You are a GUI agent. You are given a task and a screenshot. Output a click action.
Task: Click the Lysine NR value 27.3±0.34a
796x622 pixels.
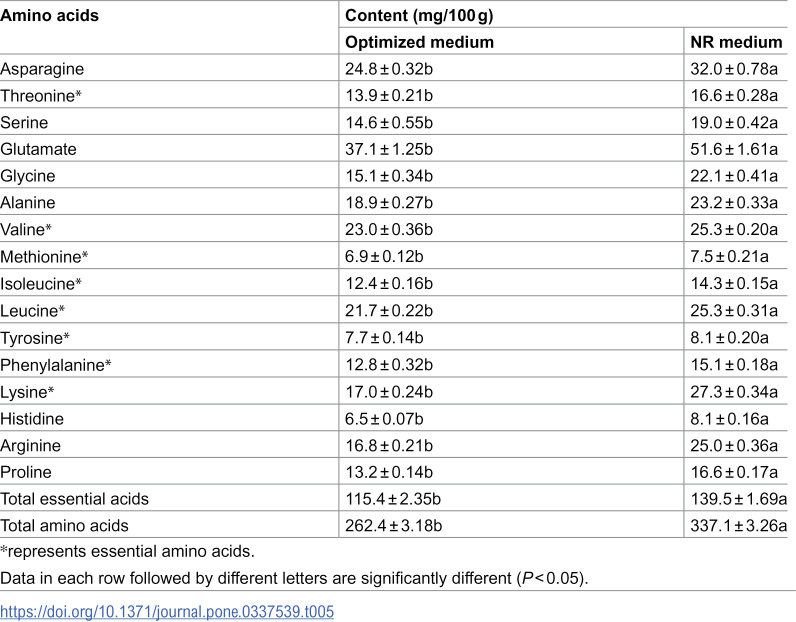click(734, 391)
